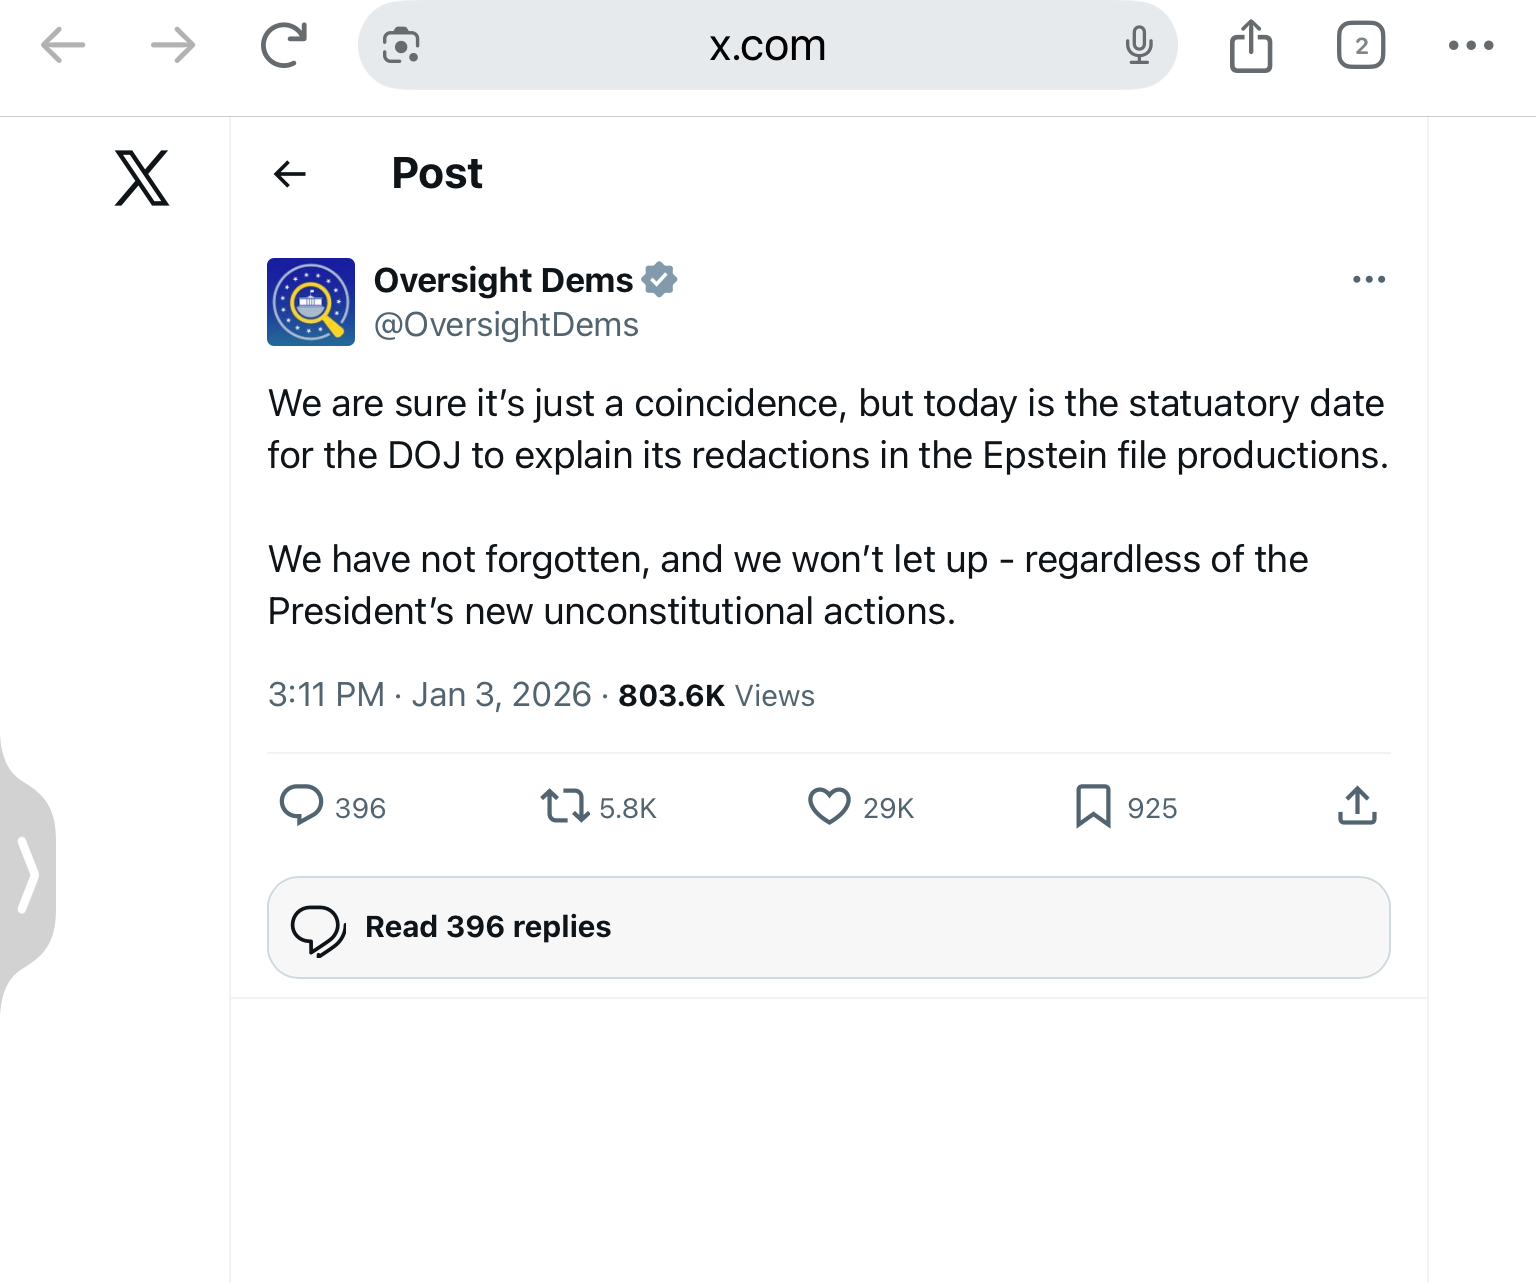The width and height of the screenshot is (1536, 1283).
Task: Click the x.com address bar
Action: tap(767, 46)
